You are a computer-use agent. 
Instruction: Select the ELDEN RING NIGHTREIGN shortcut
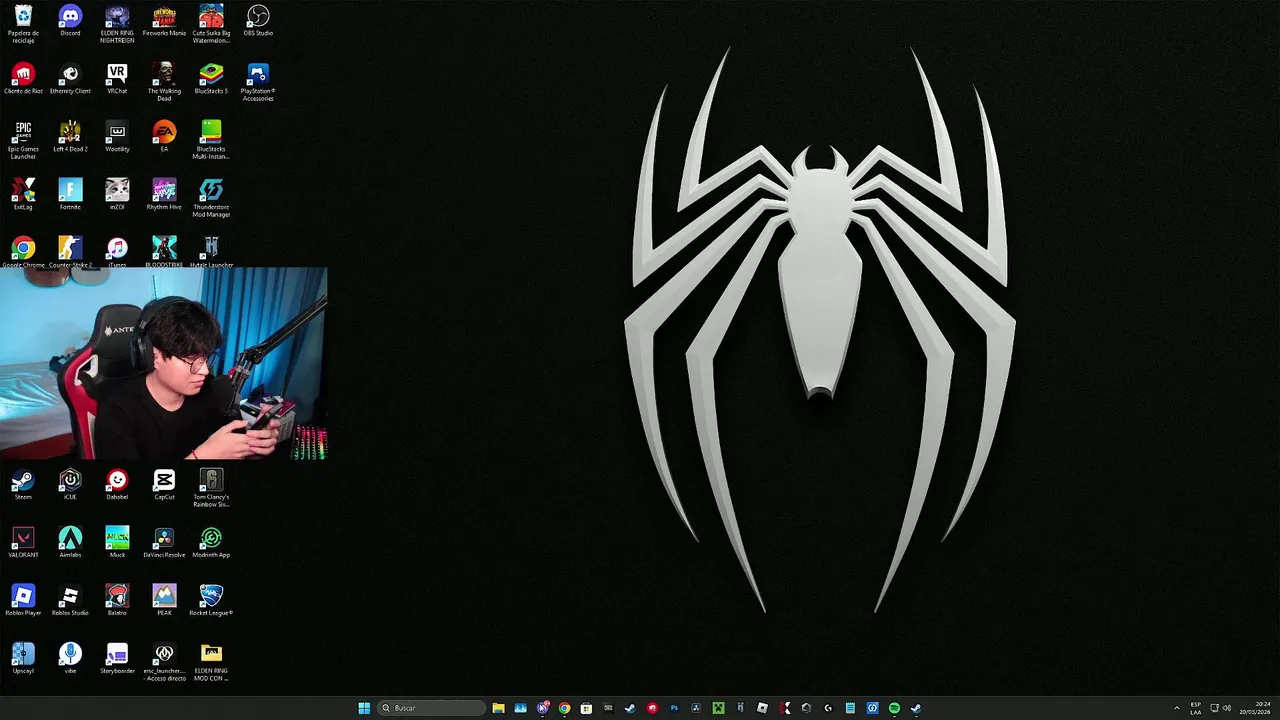(x=117, y=23)
